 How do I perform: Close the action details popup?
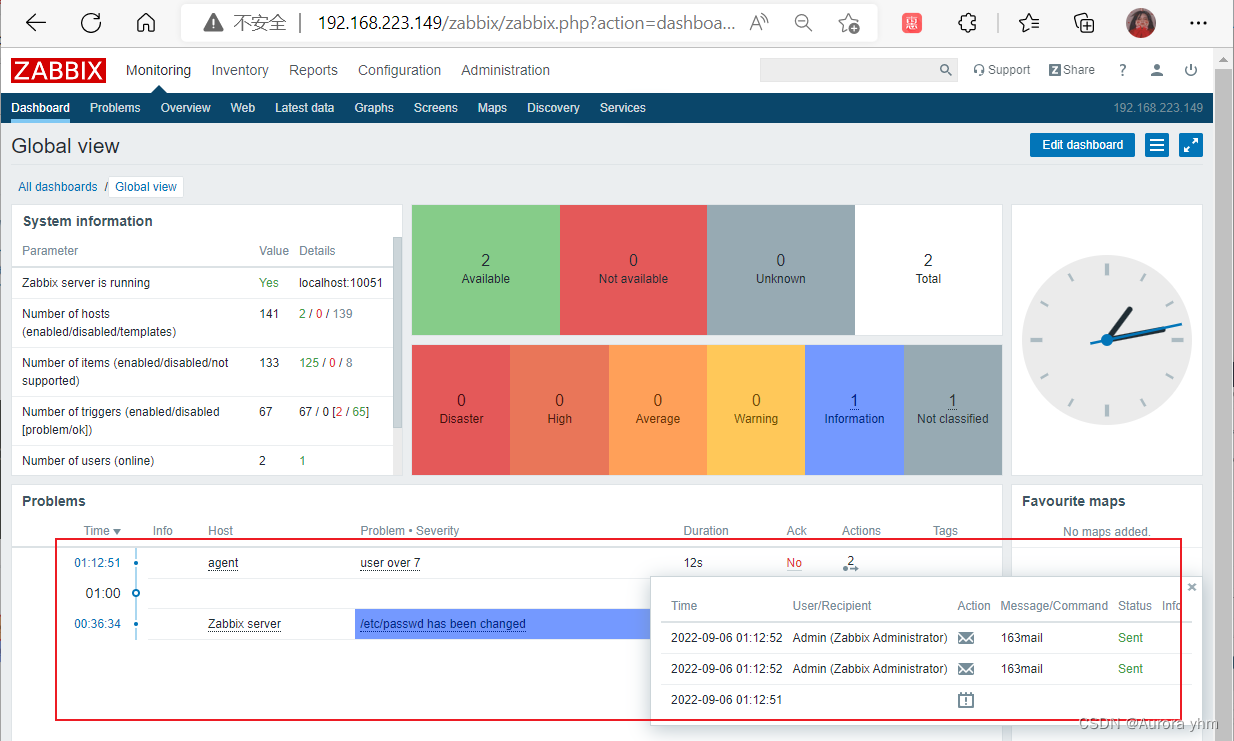pos(1191,587)
